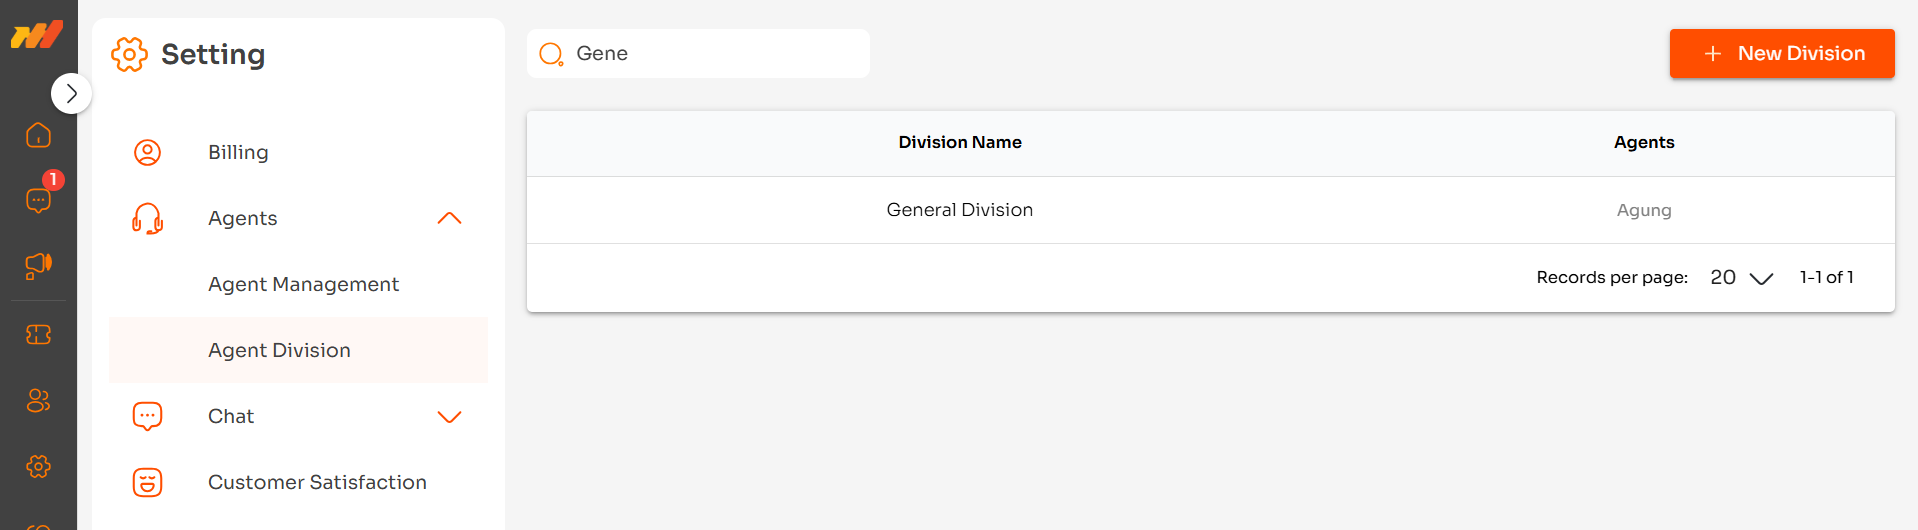Open the megaphone broadcast icon
This screenshot has height=530, width=1918.
(x=38, y=266)
